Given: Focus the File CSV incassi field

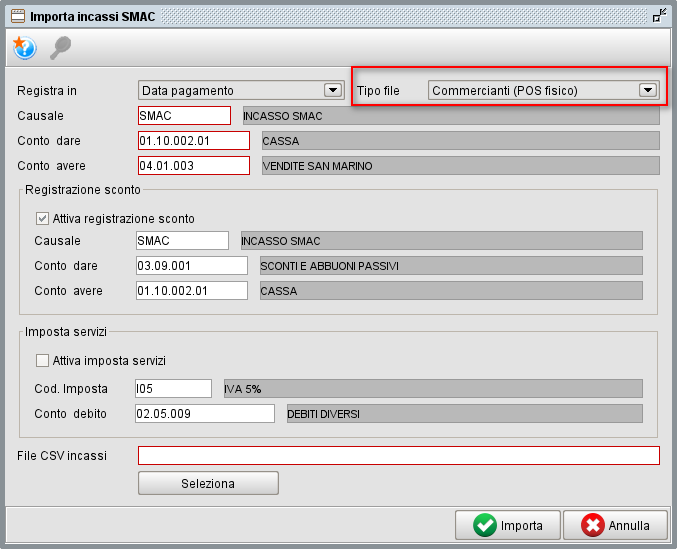Looking at the screenshot, I should click(399, 455).
